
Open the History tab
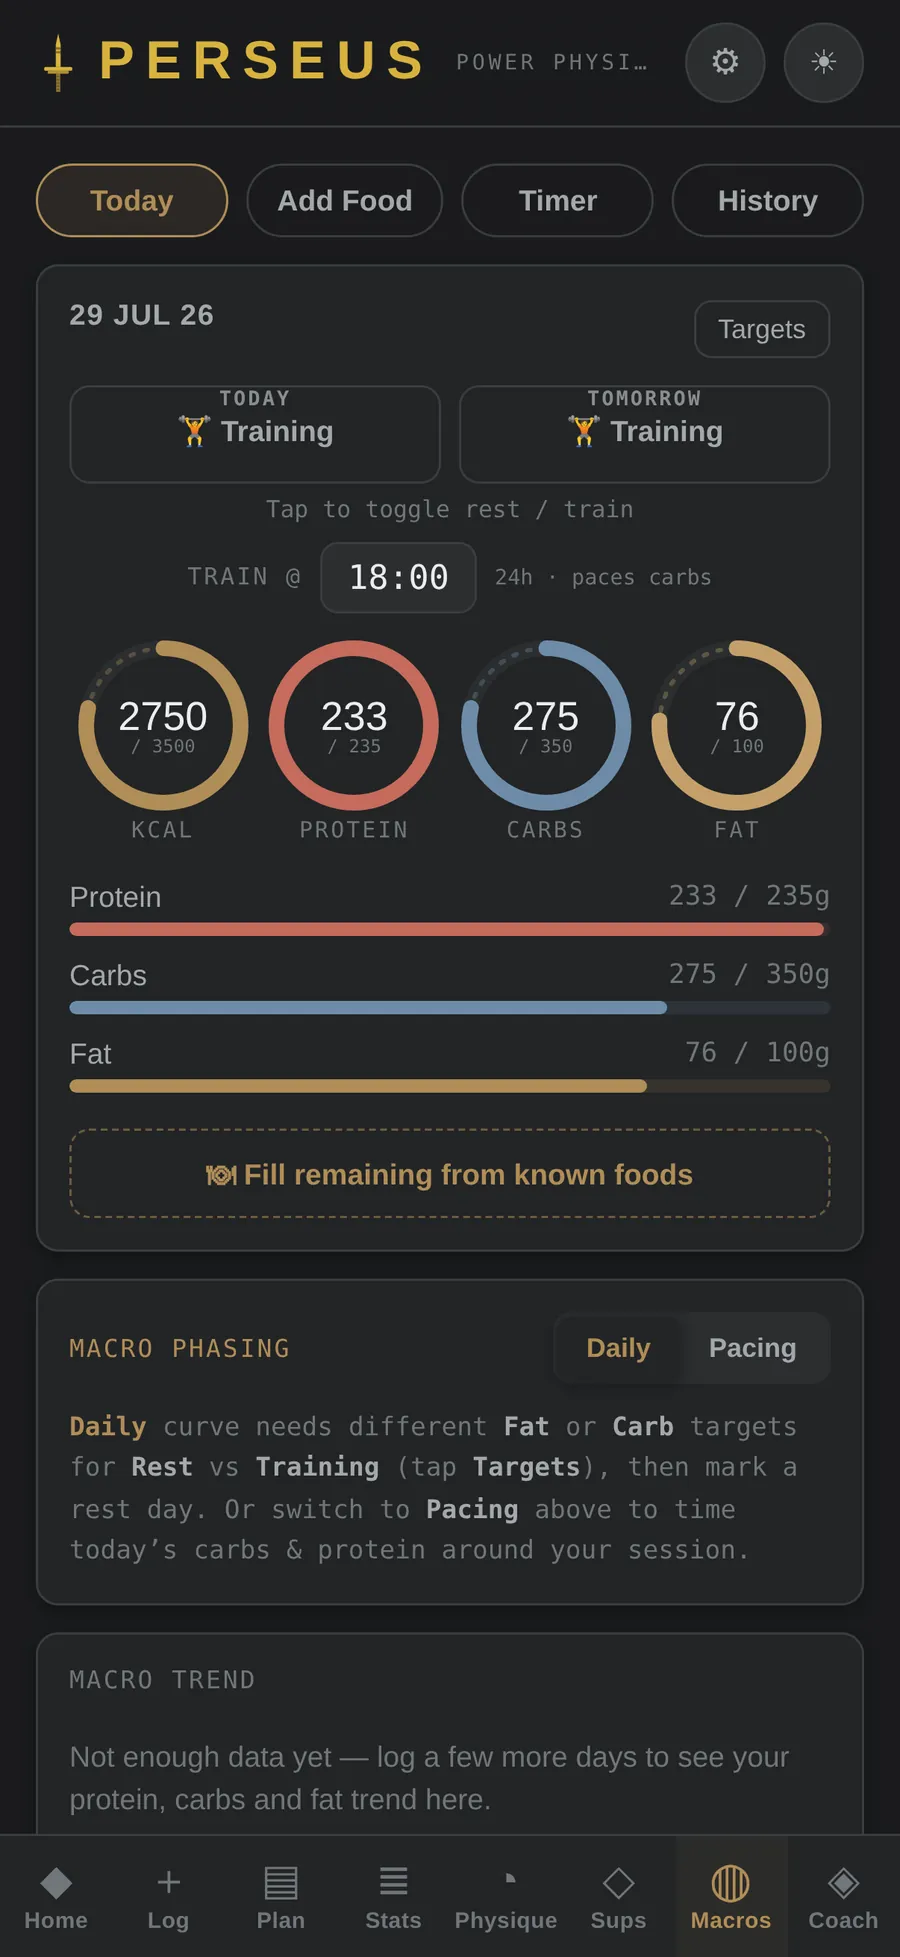[767, 200]
